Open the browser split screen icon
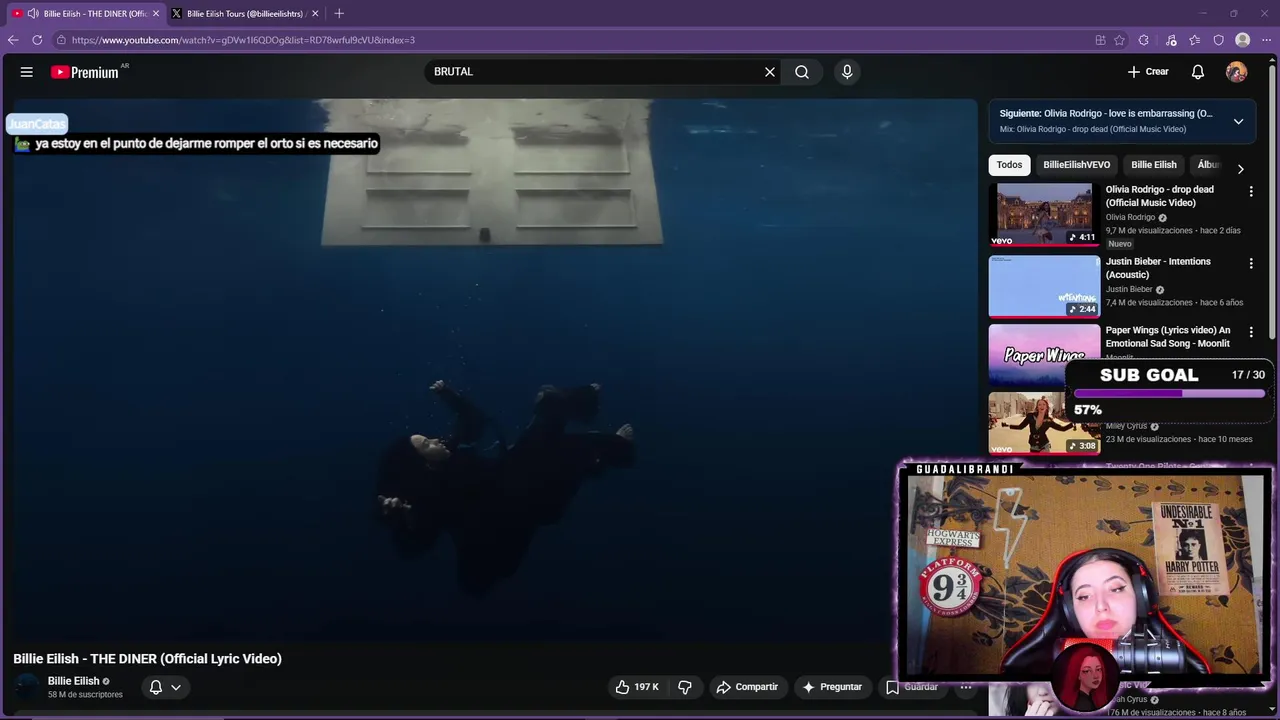The width and height of the screenshot is (1280, 720). (1100, 40)
